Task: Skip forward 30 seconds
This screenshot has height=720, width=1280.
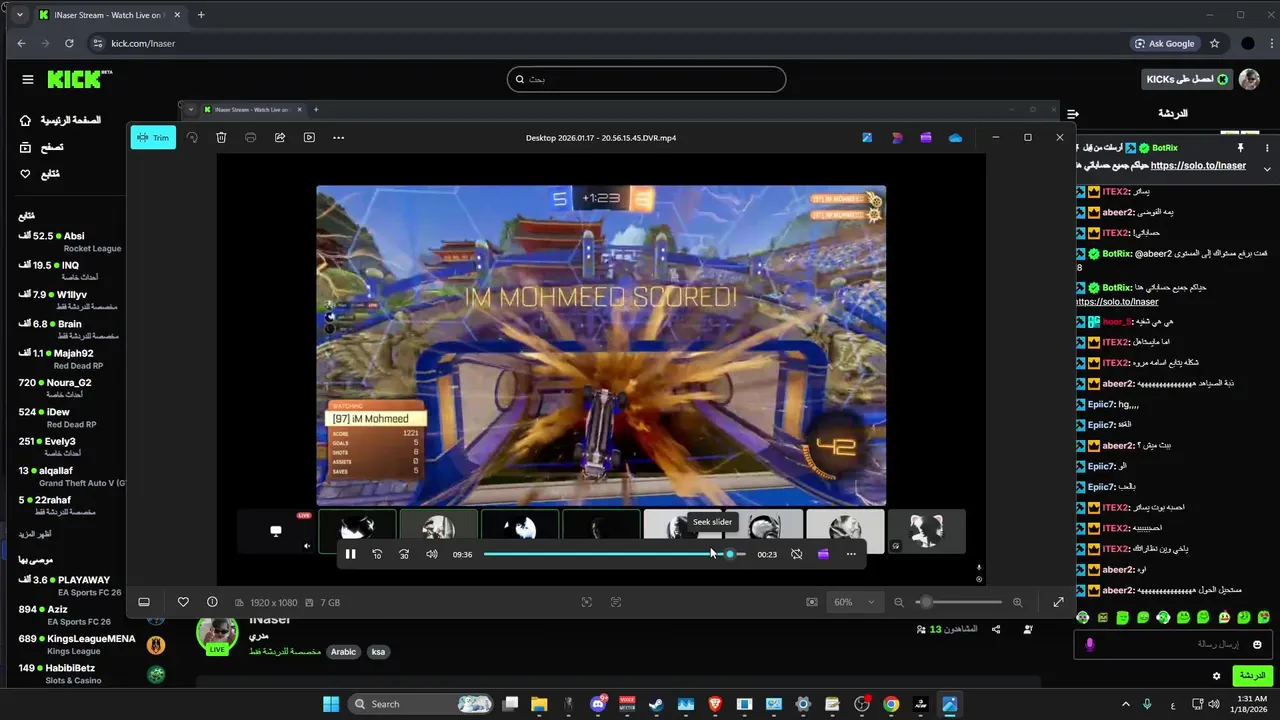Action: (x=404, y=554)
